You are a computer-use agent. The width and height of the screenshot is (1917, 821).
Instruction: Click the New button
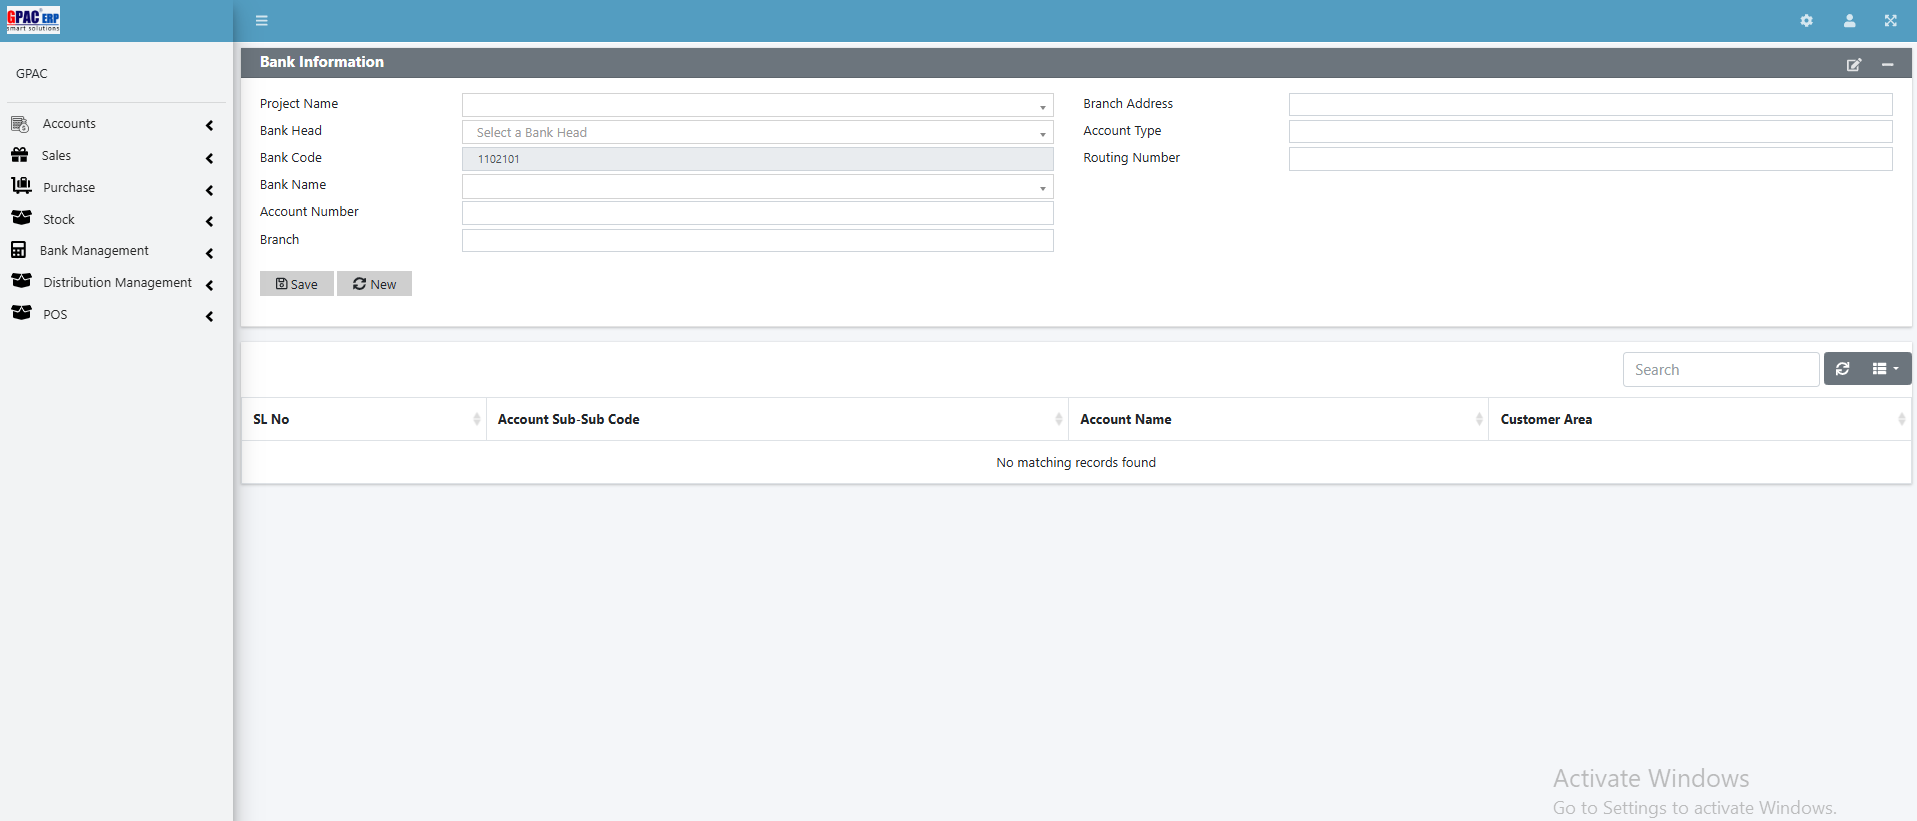pyautogui.click(x=374, y=284)
